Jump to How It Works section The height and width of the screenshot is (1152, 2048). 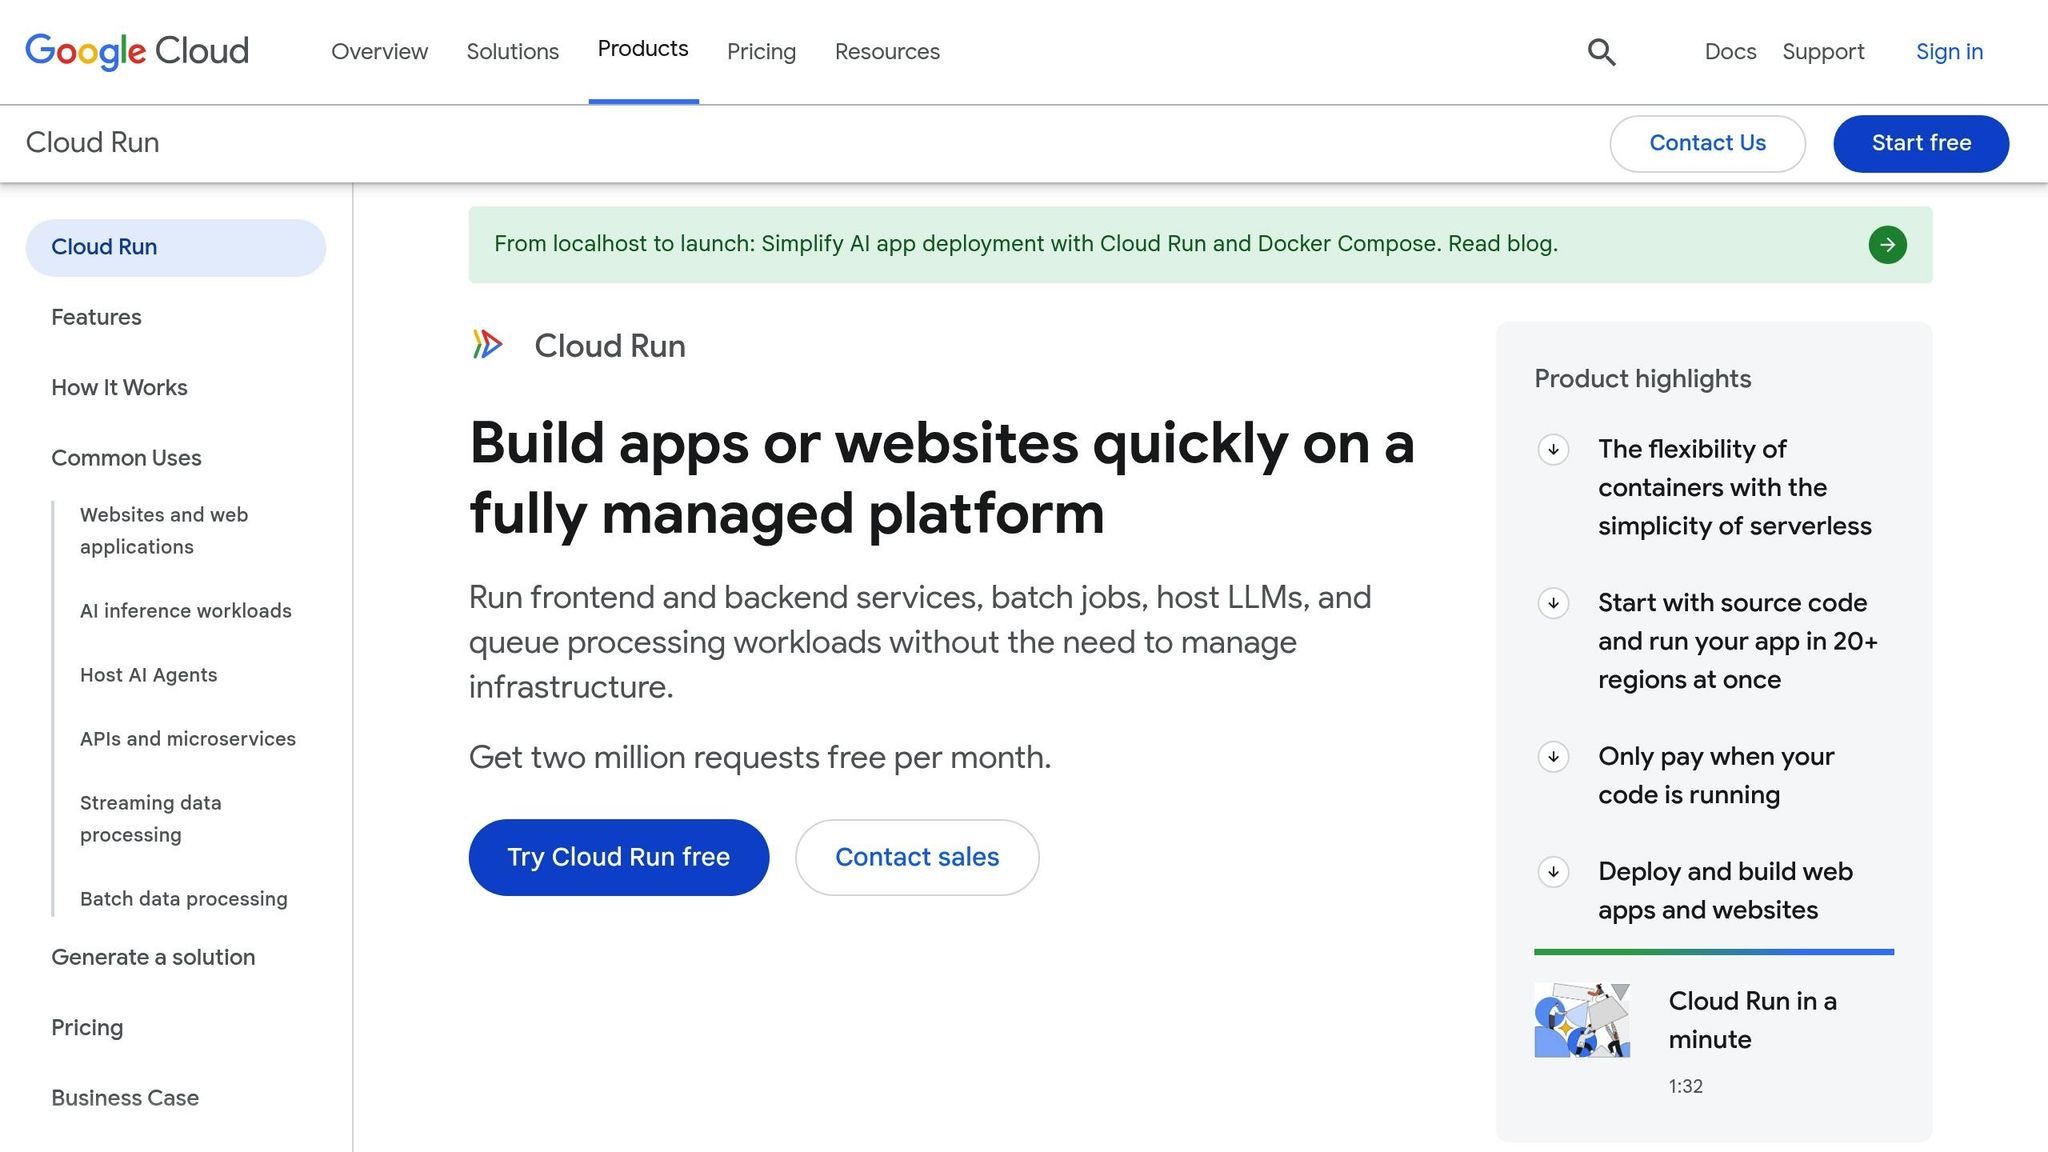pos(119,387)
